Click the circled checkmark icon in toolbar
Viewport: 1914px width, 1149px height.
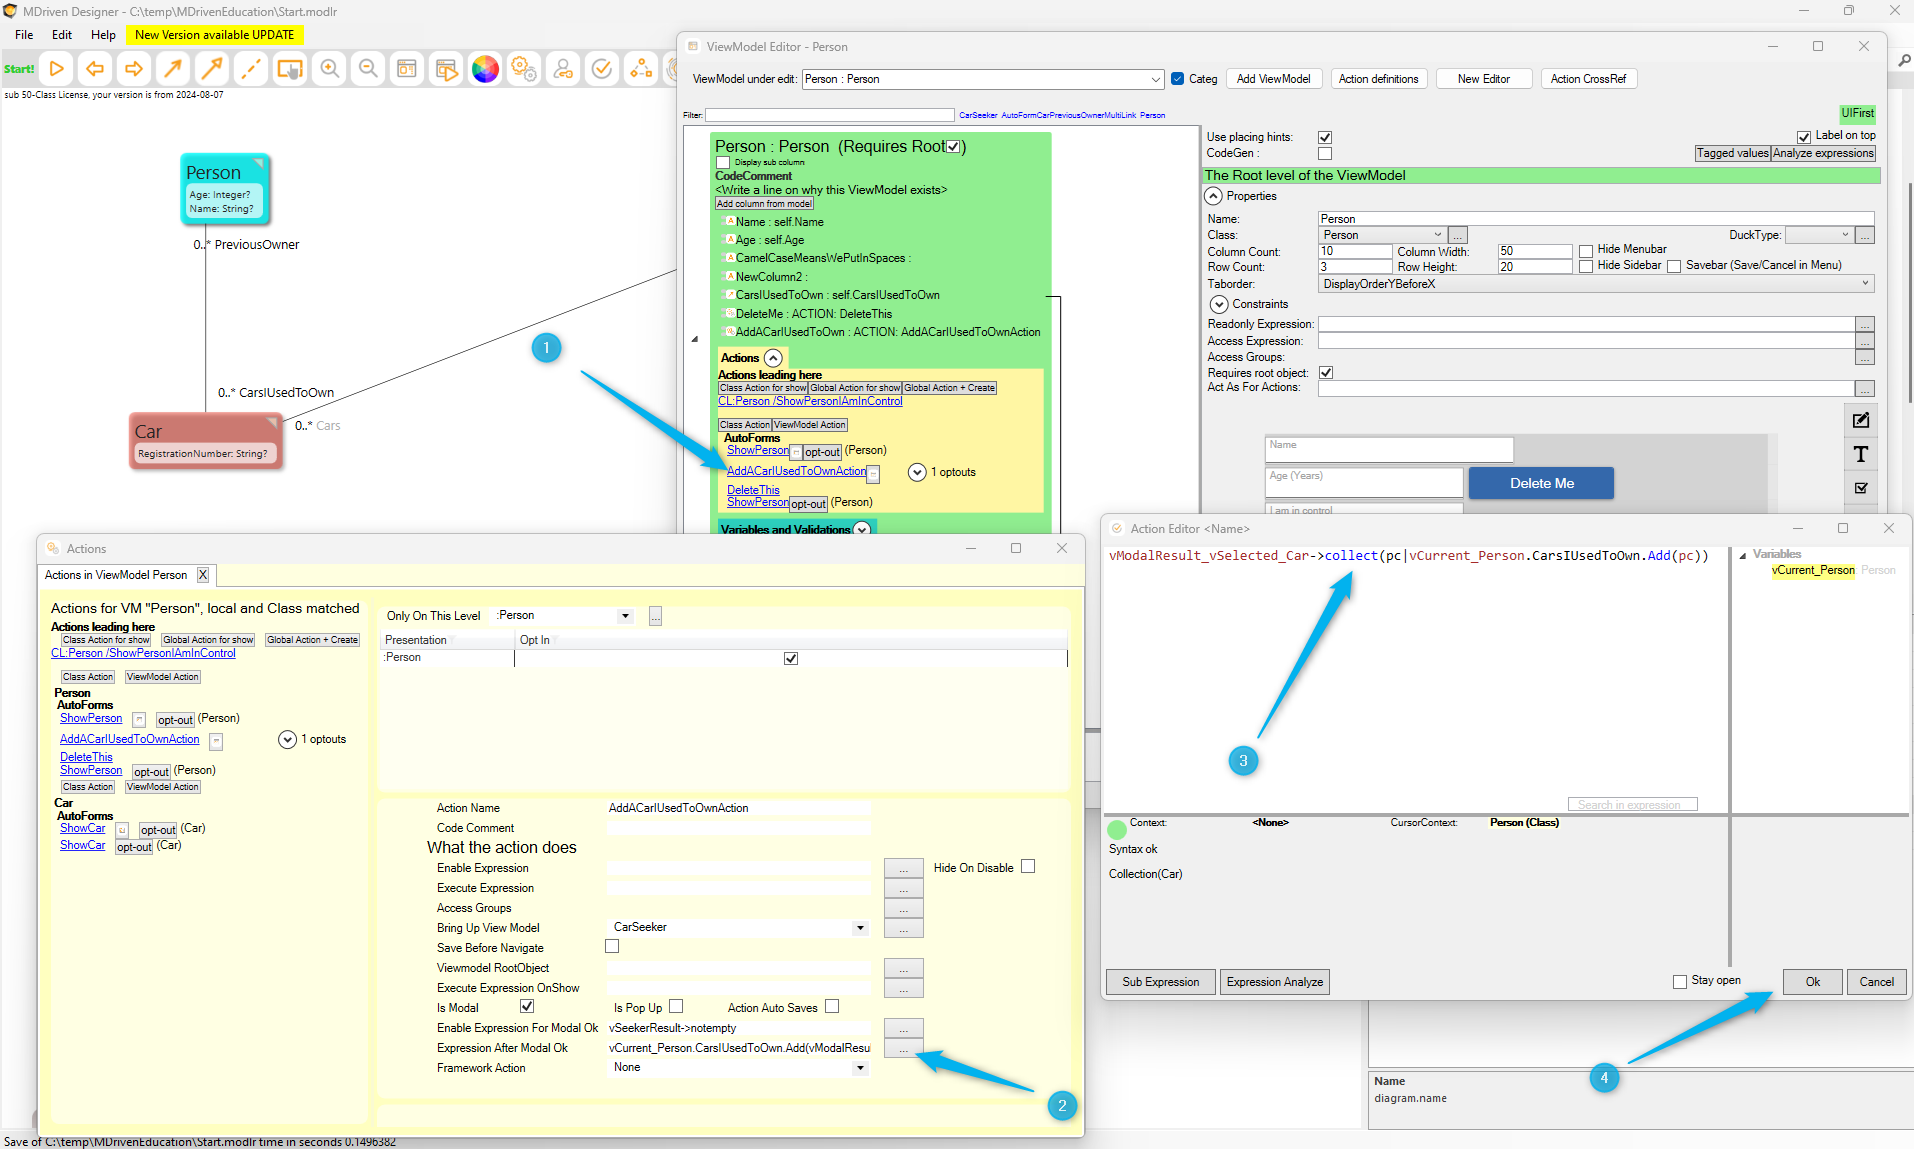(x=602, y=69)
